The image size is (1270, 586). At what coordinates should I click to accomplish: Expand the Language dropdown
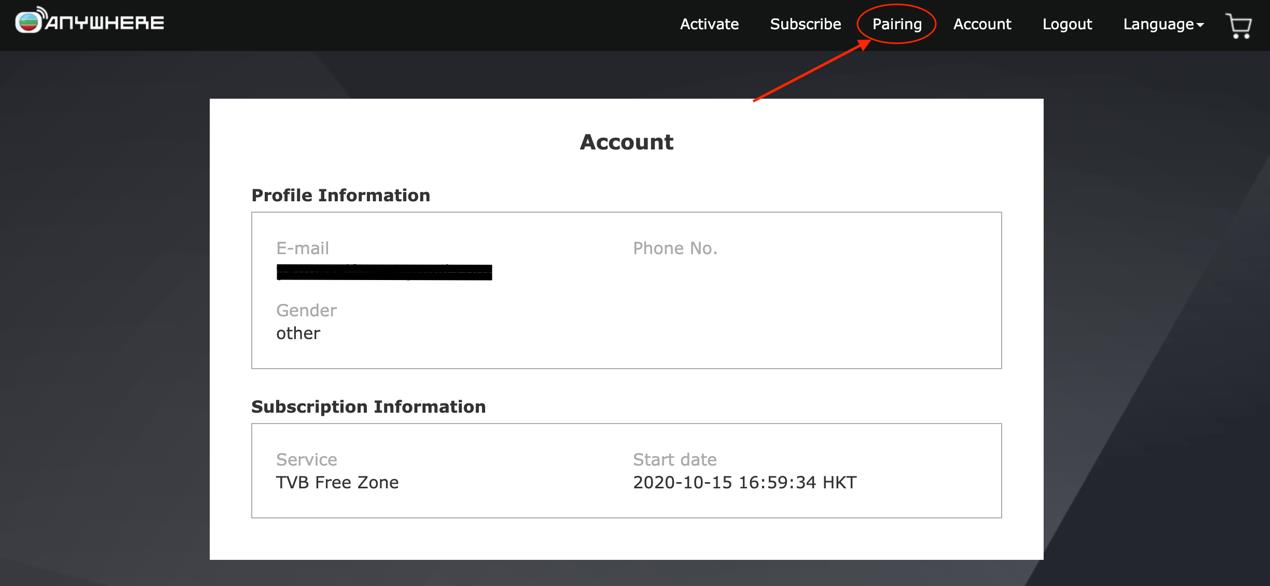(x=1163, y=24)
